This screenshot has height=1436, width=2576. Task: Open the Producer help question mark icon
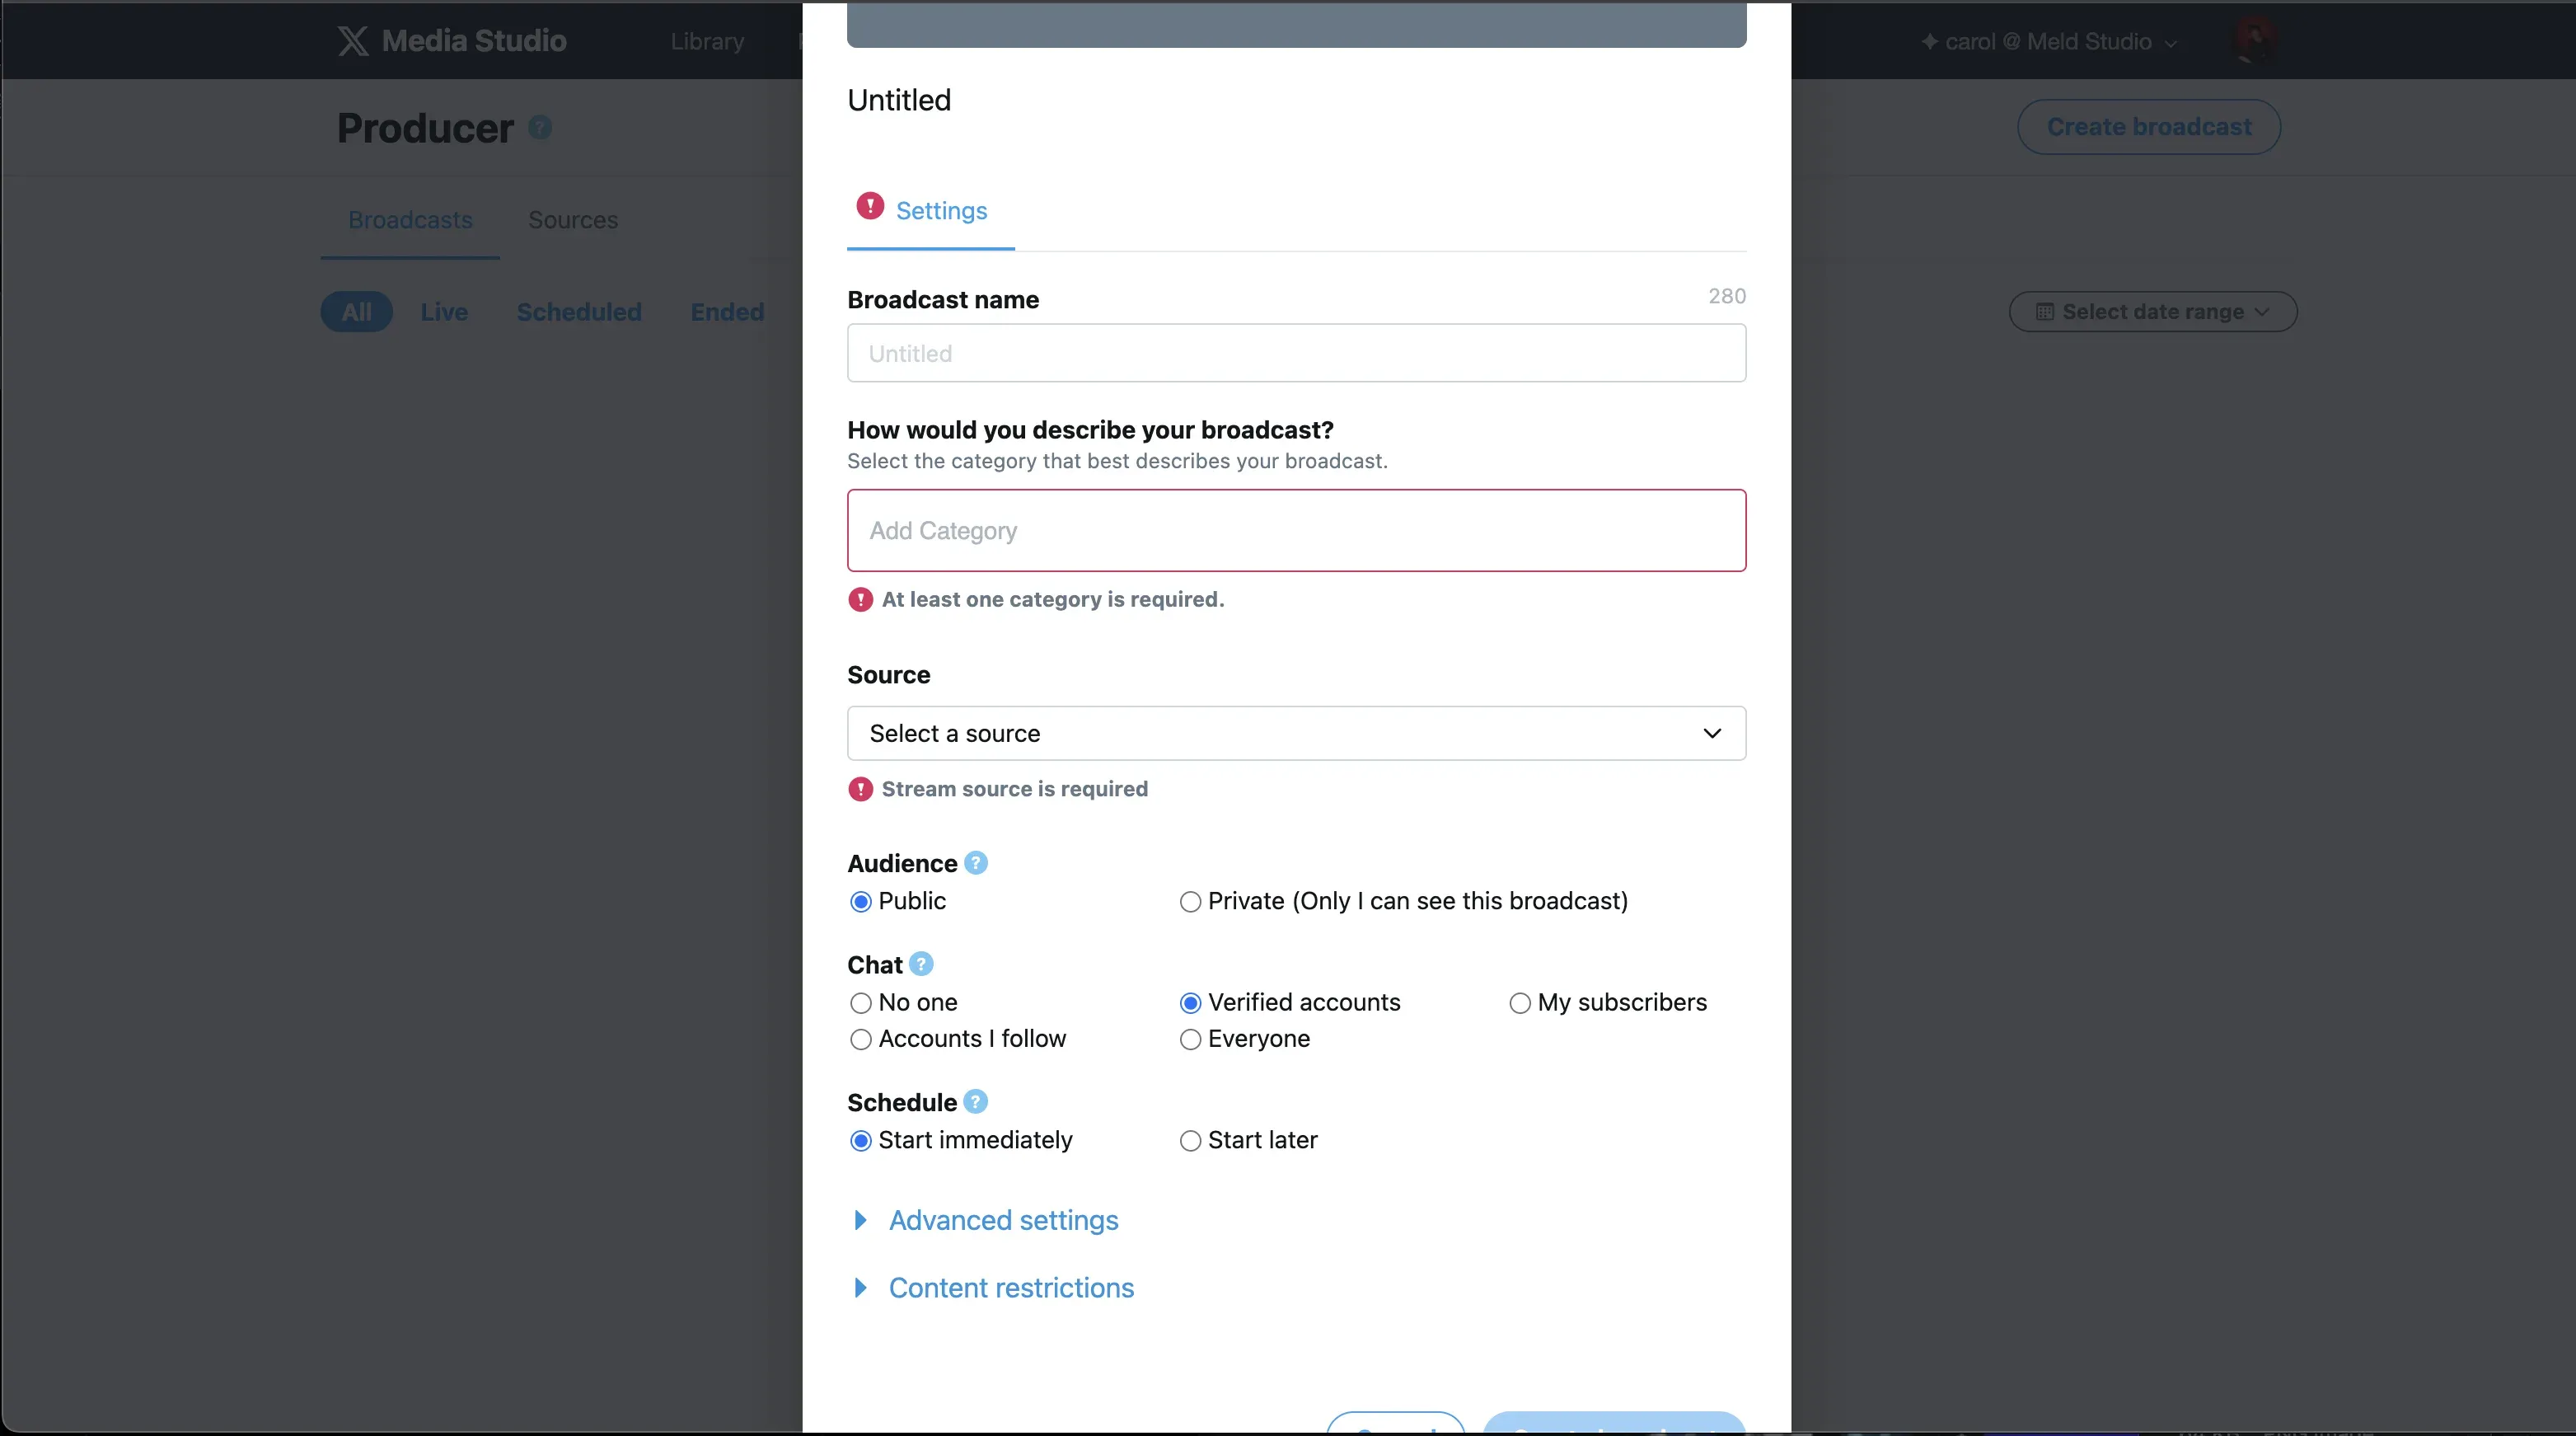[540, 127]
